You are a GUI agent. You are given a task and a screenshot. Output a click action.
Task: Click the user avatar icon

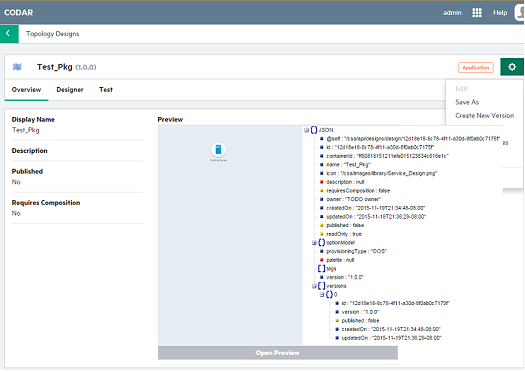(520, 13)
